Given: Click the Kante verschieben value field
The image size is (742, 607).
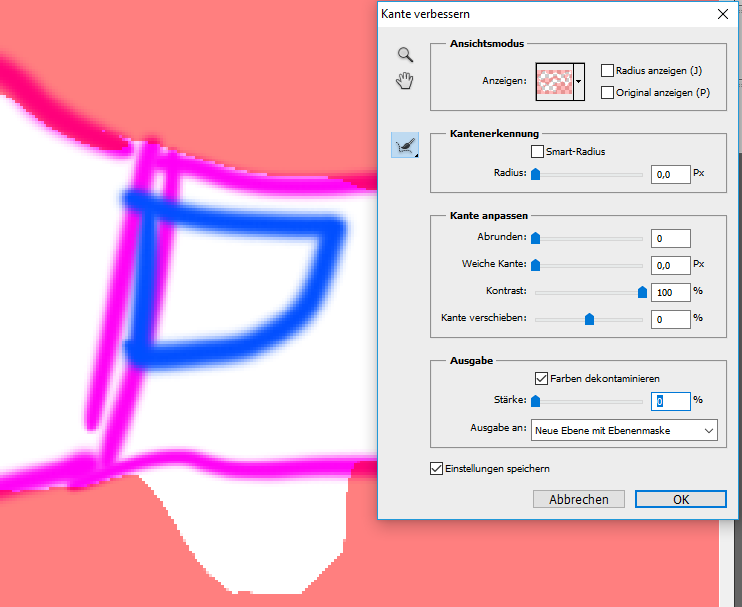Looking at the screenshot, I should (x=671, y=319).
